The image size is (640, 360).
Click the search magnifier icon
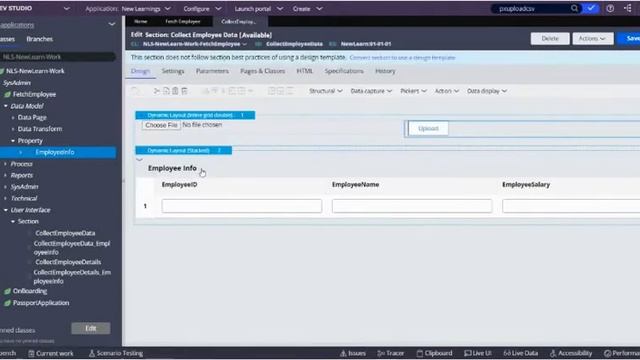point(574,8)
